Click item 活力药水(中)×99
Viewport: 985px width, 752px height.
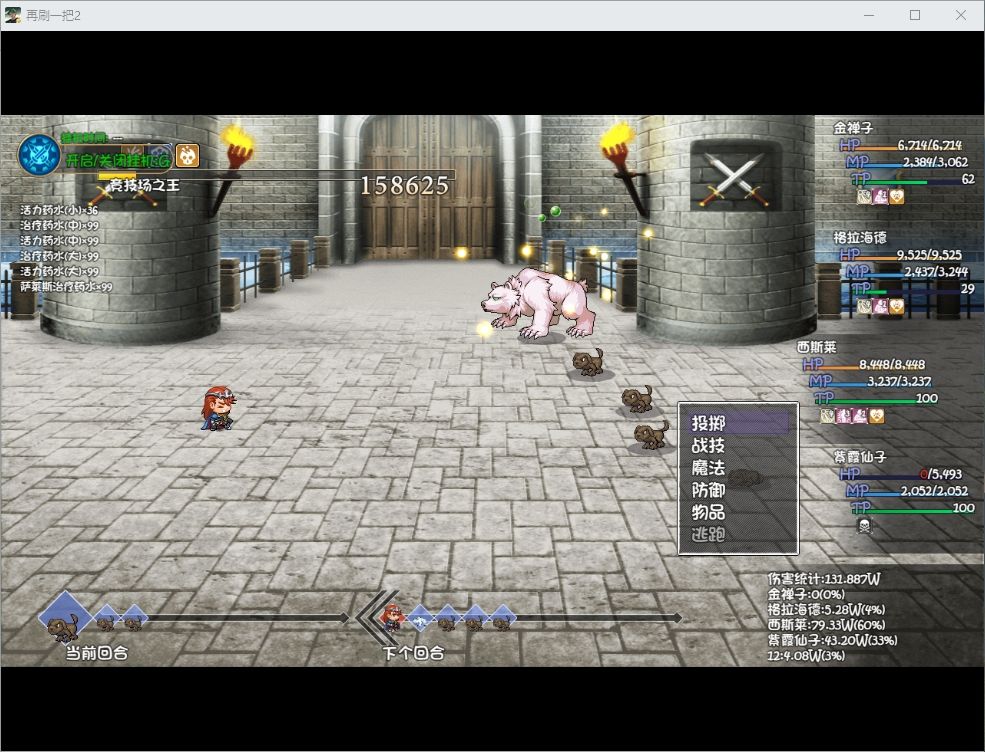click(x=59, y=241)
